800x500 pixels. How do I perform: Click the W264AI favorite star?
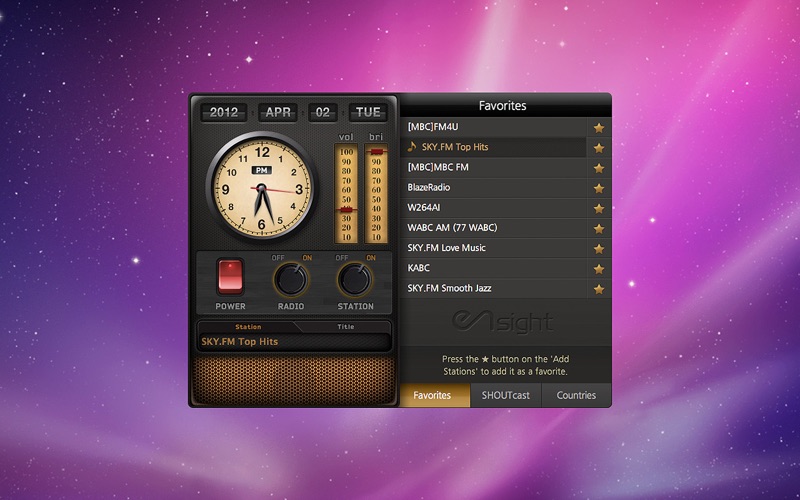598,208
